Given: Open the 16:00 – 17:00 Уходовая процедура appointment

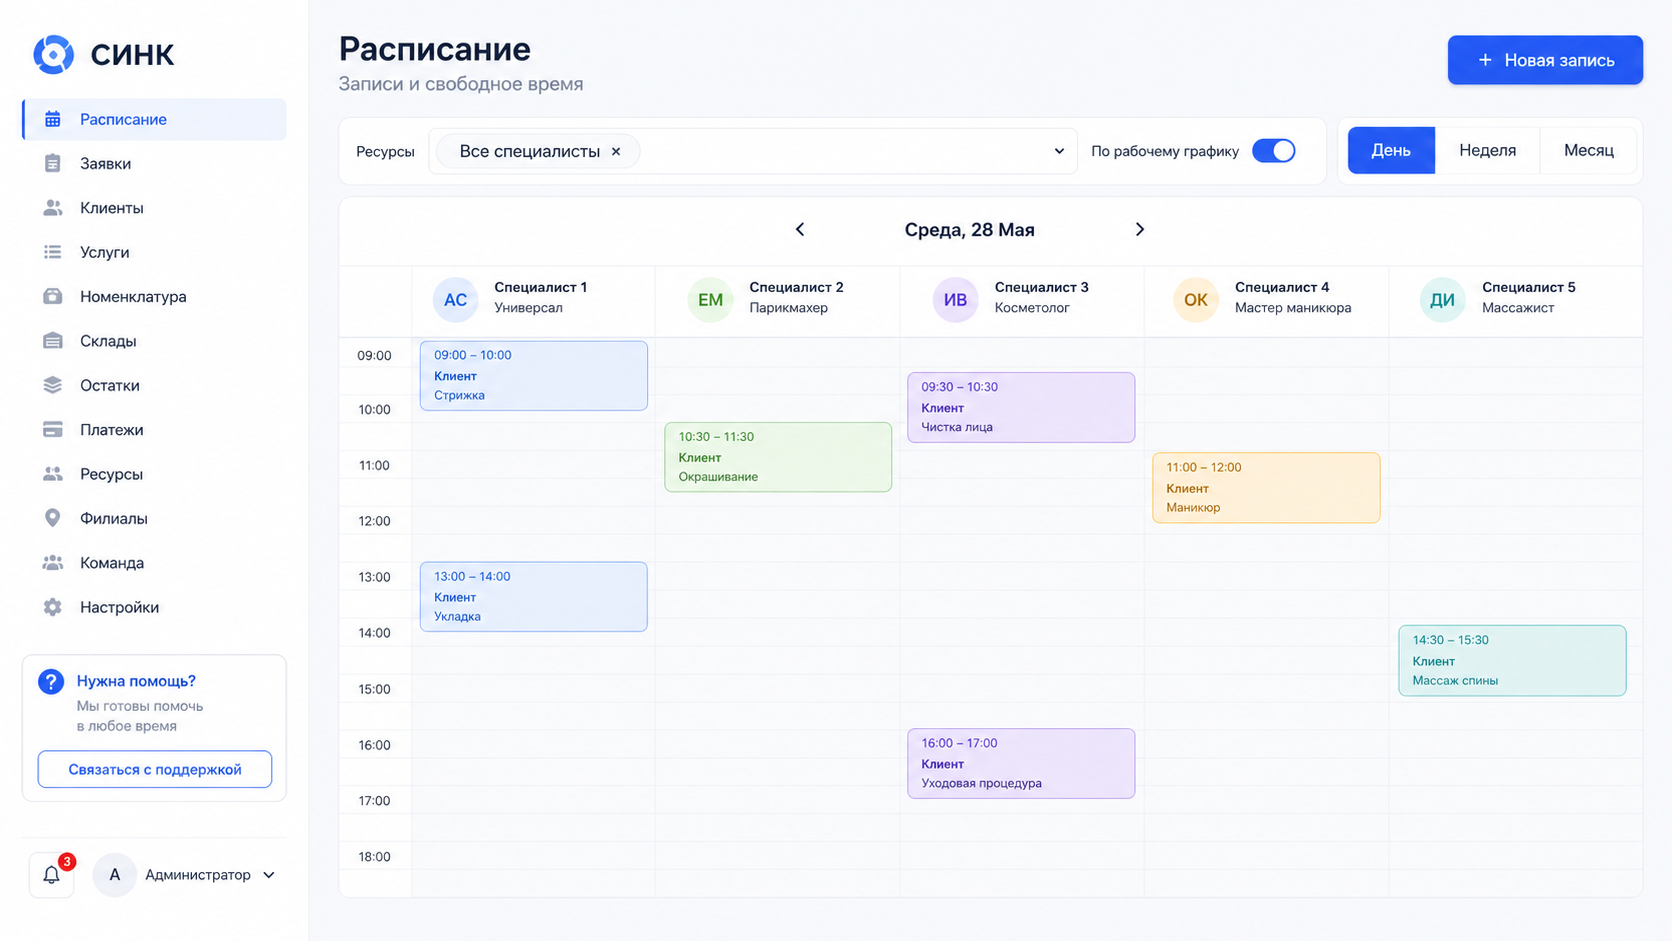Looking at the screenshot, I should 1021,764.
